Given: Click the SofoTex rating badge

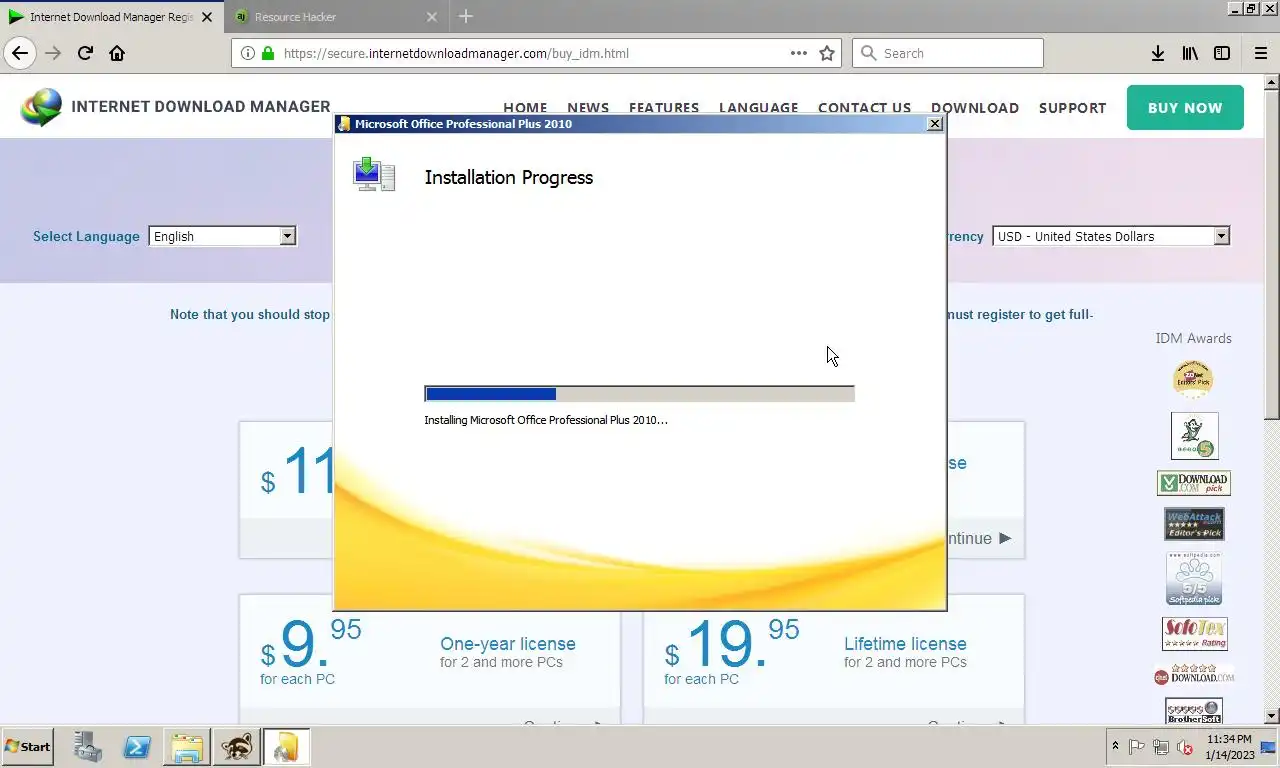Looking at the screenshot, I should pos(1195,634).
